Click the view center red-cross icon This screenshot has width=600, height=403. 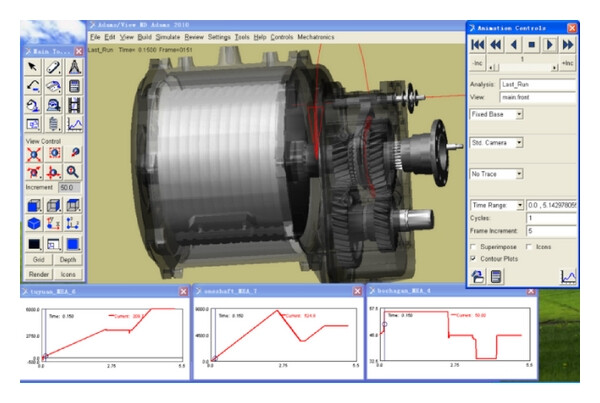click(x=34, y=154)
